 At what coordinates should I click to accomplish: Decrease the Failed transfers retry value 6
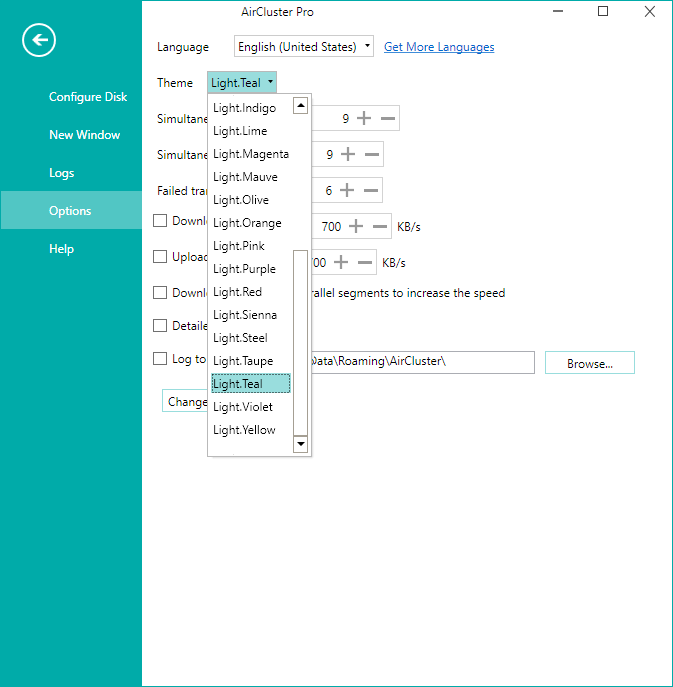coord(371,190)
